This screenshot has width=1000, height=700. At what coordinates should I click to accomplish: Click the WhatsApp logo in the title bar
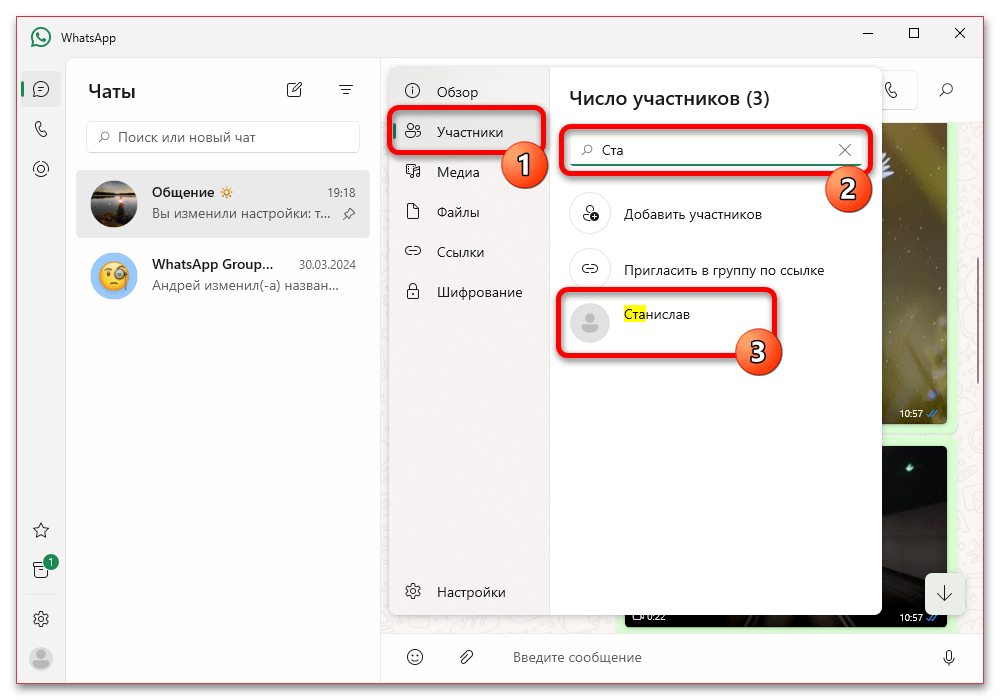(41, 38)
